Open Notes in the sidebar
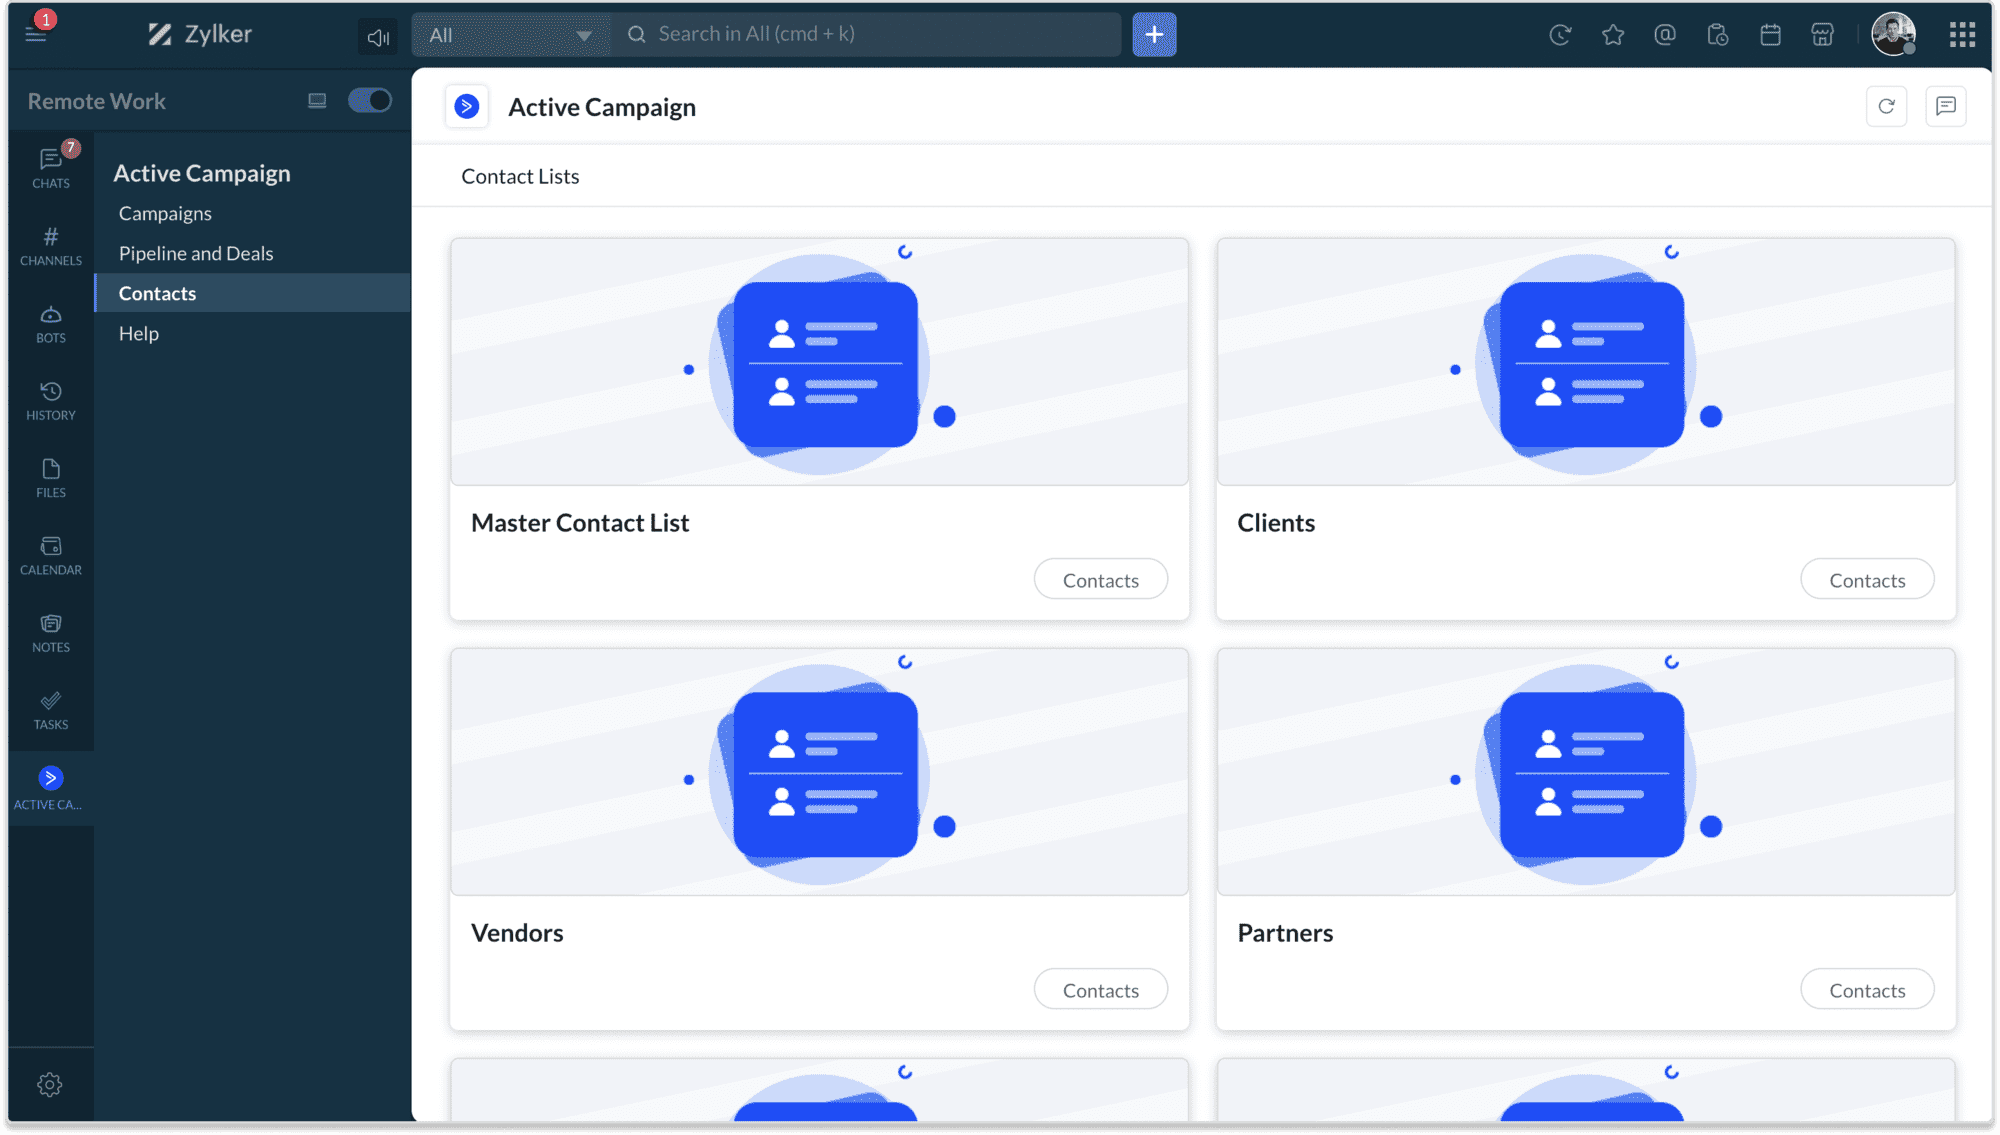This screenshot has width=2000, height=1135. pos(51,633)
